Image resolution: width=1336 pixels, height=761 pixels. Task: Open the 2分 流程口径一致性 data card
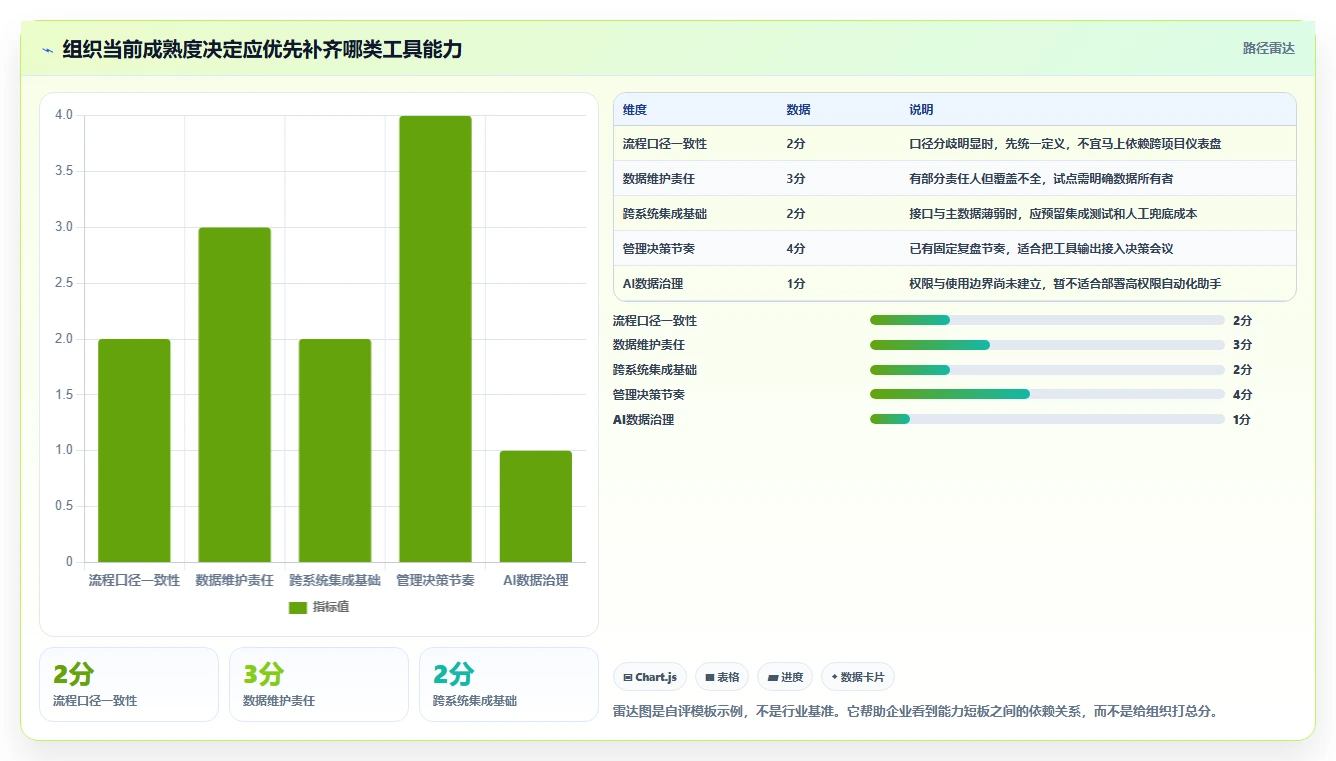coord(129,684)
